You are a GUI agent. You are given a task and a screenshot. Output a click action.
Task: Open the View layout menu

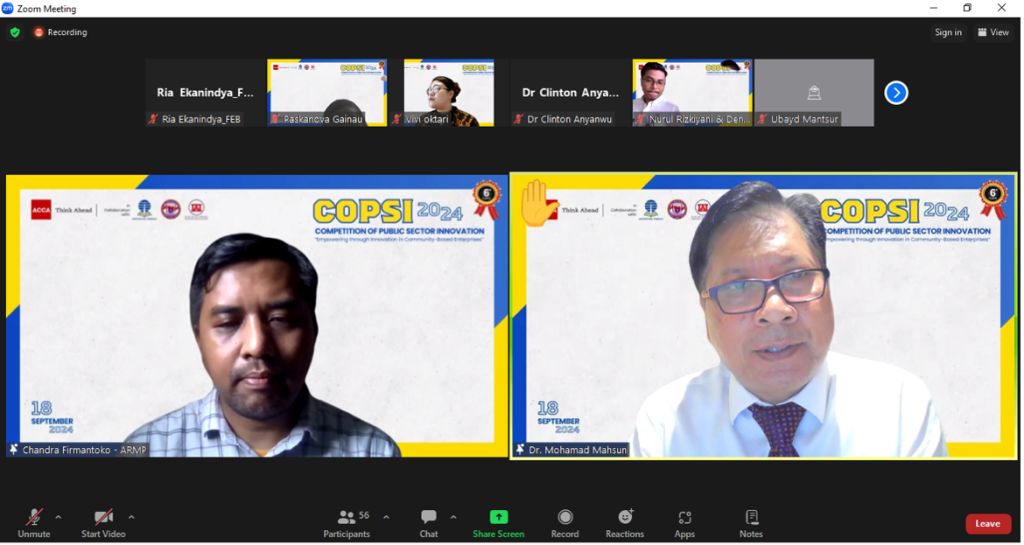click(993, 32)
